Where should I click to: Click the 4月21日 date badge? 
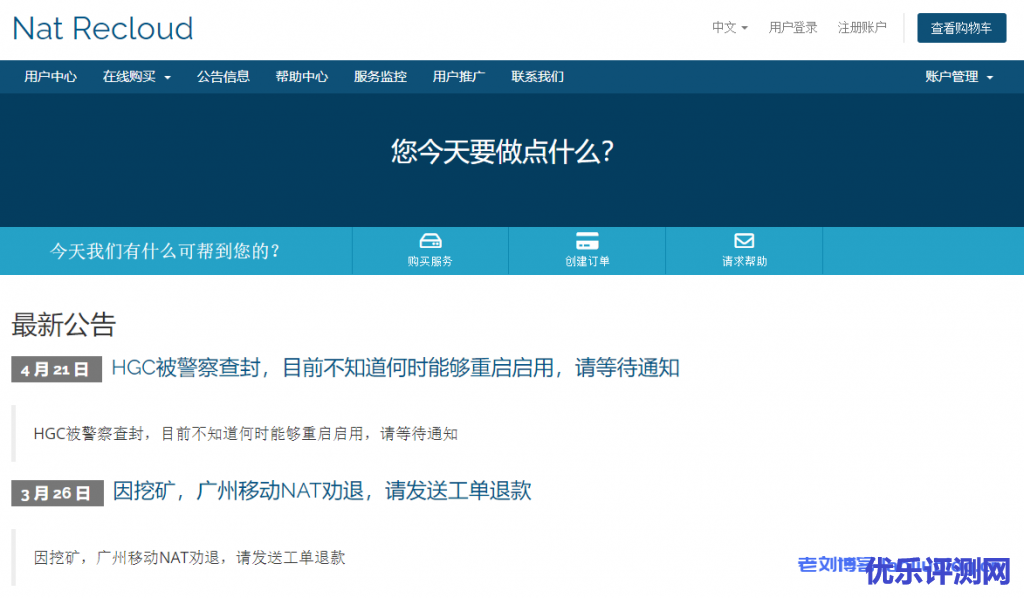[56, 369]
